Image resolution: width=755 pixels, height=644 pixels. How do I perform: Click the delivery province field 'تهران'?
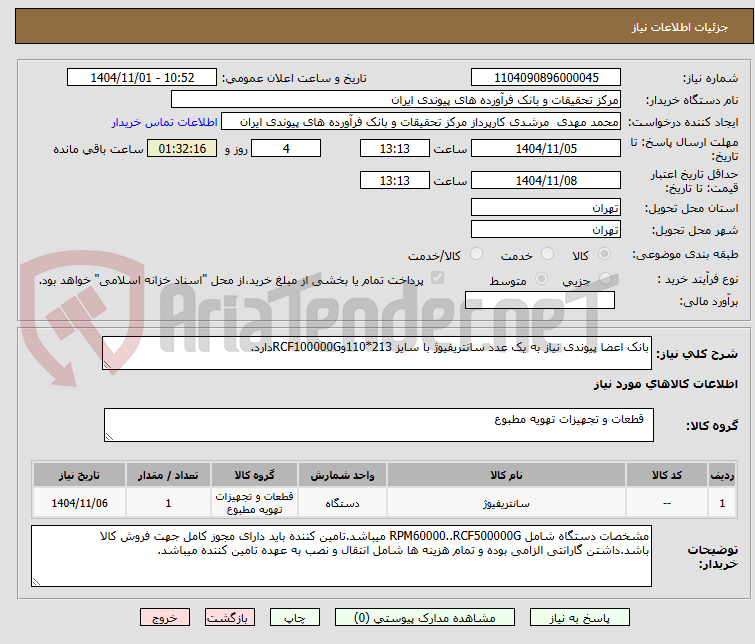(x=546, y=208)
